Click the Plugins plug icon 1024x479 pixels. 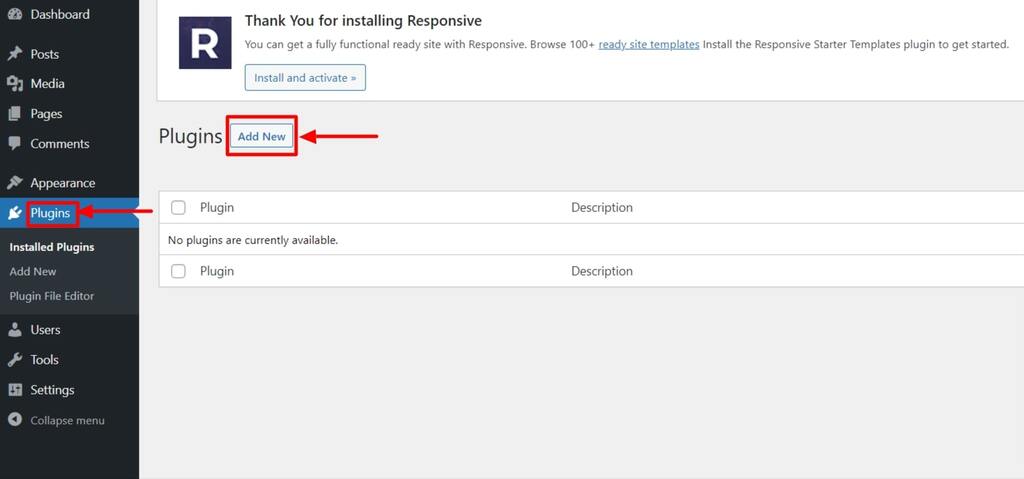click(x=14, y=213)
